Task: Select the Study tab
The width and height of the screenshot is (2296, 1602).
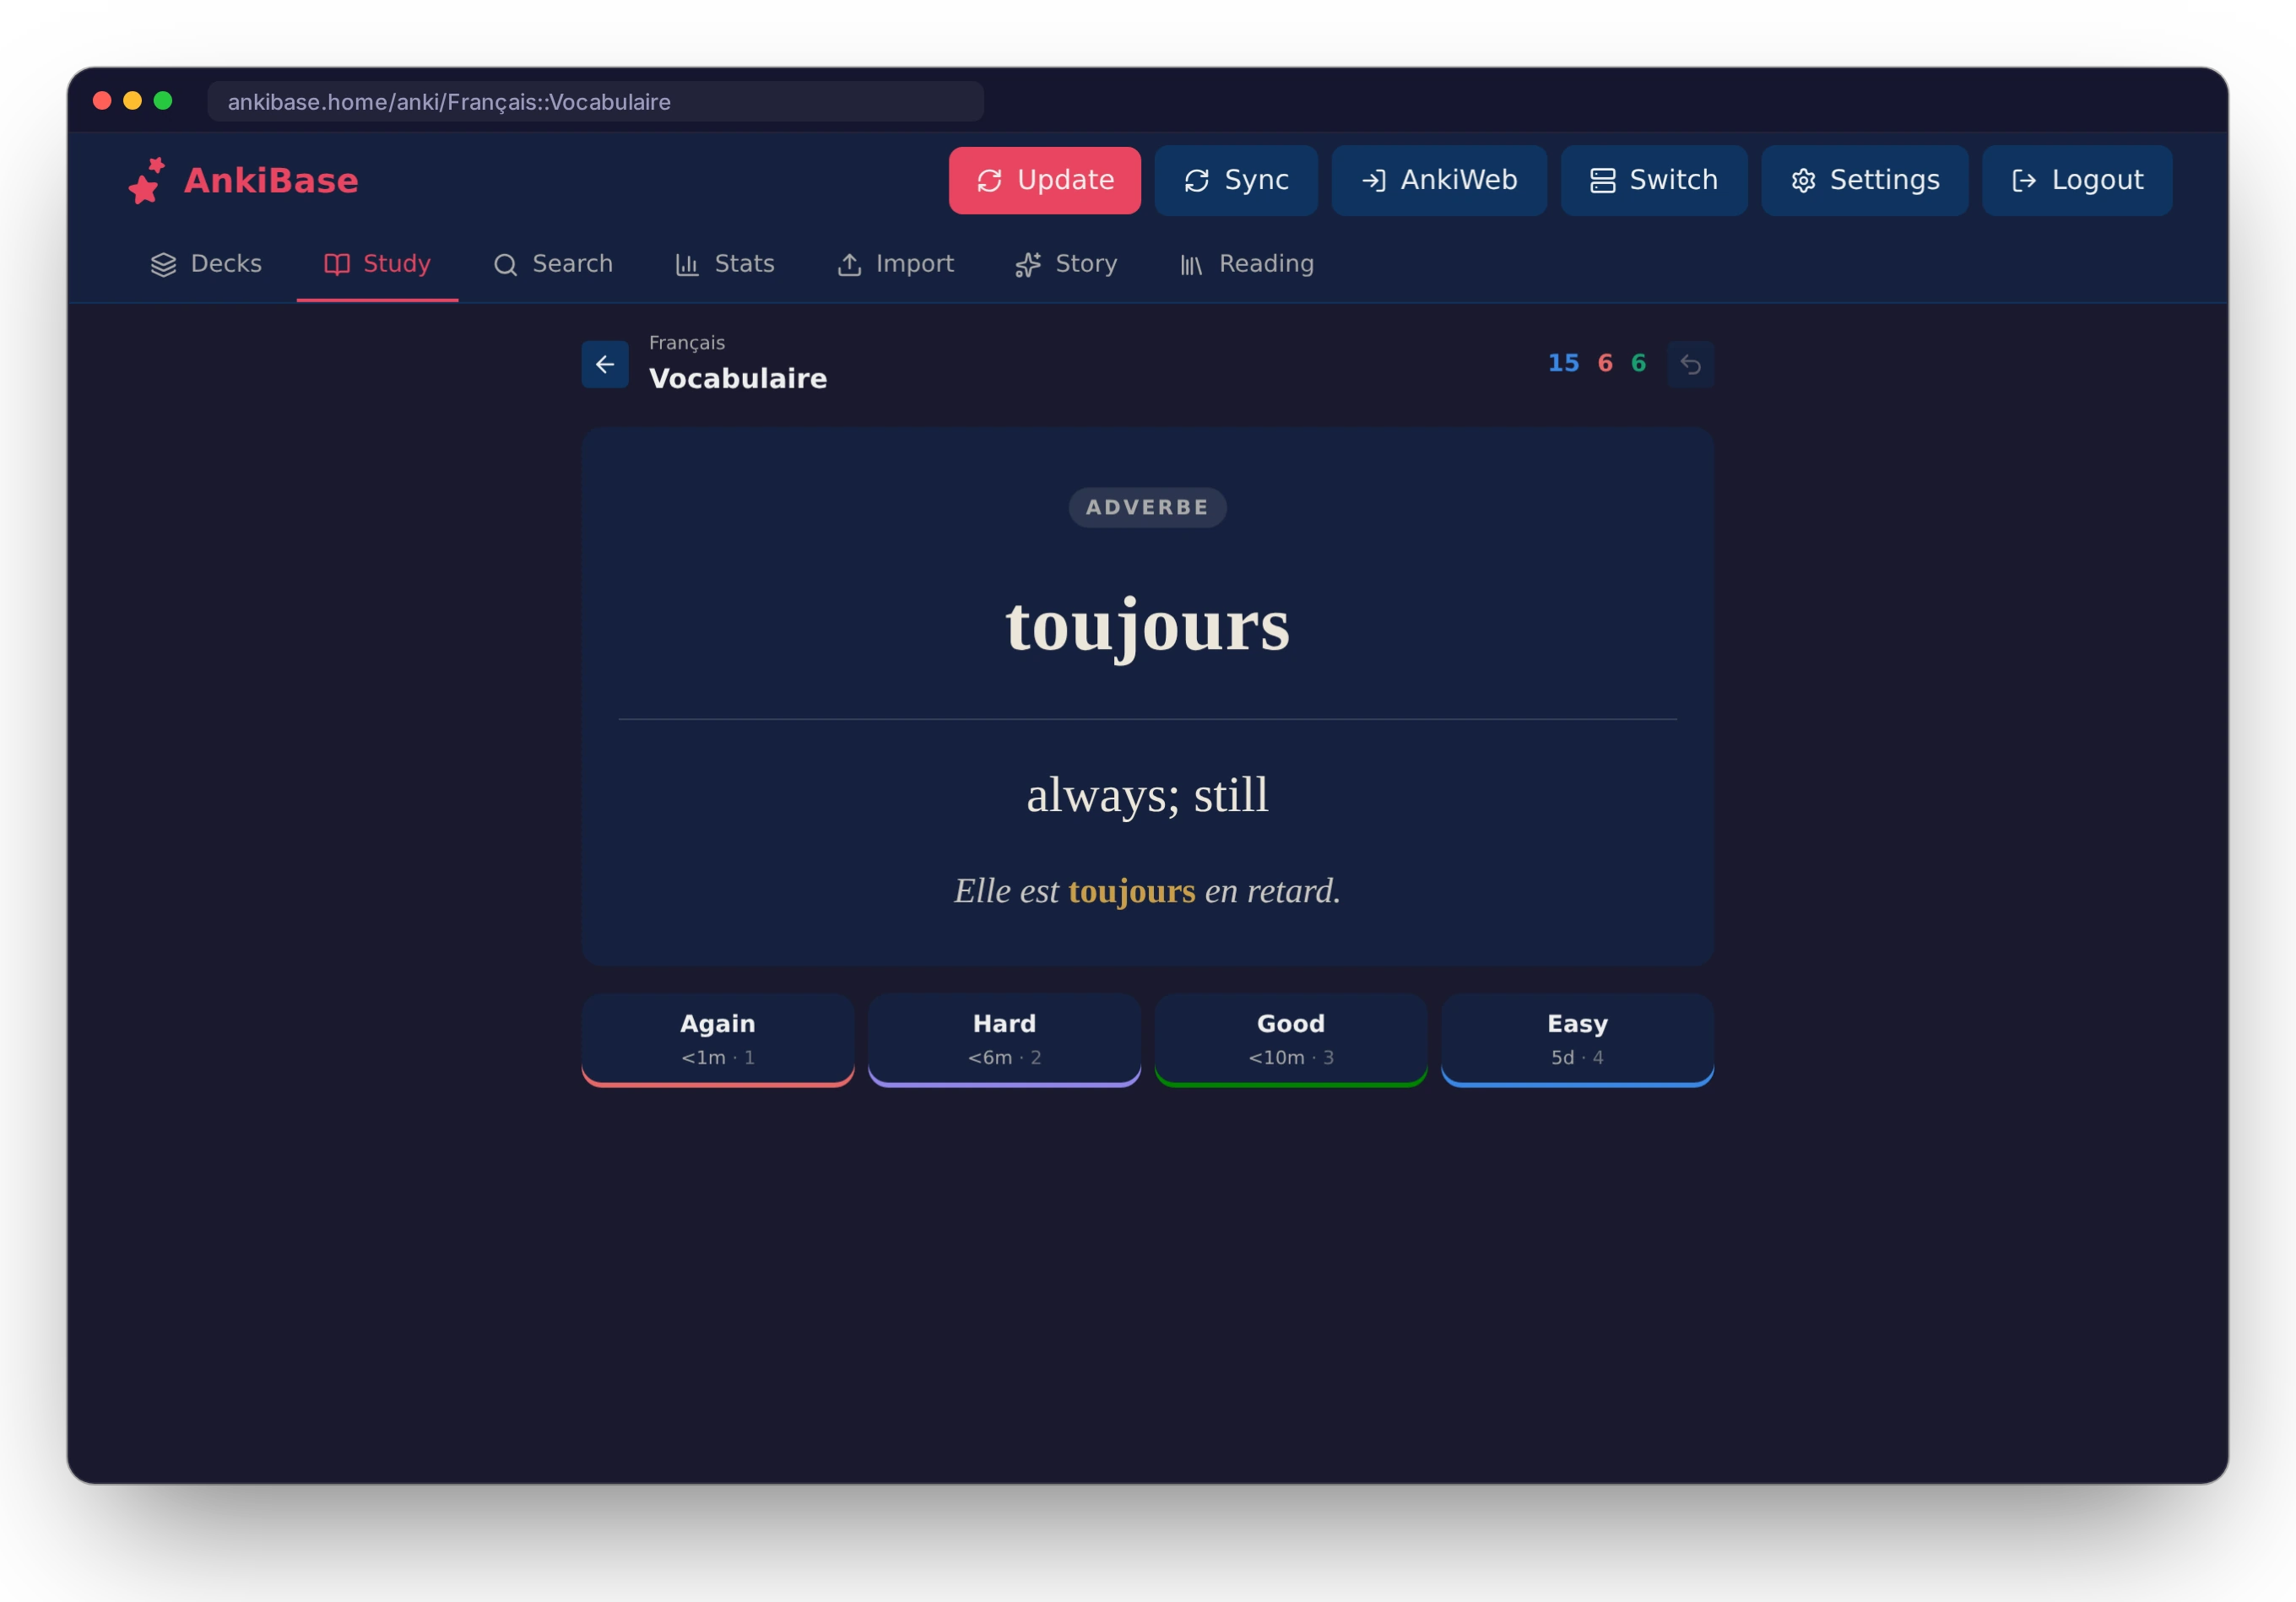Action: tap(377, 264)
